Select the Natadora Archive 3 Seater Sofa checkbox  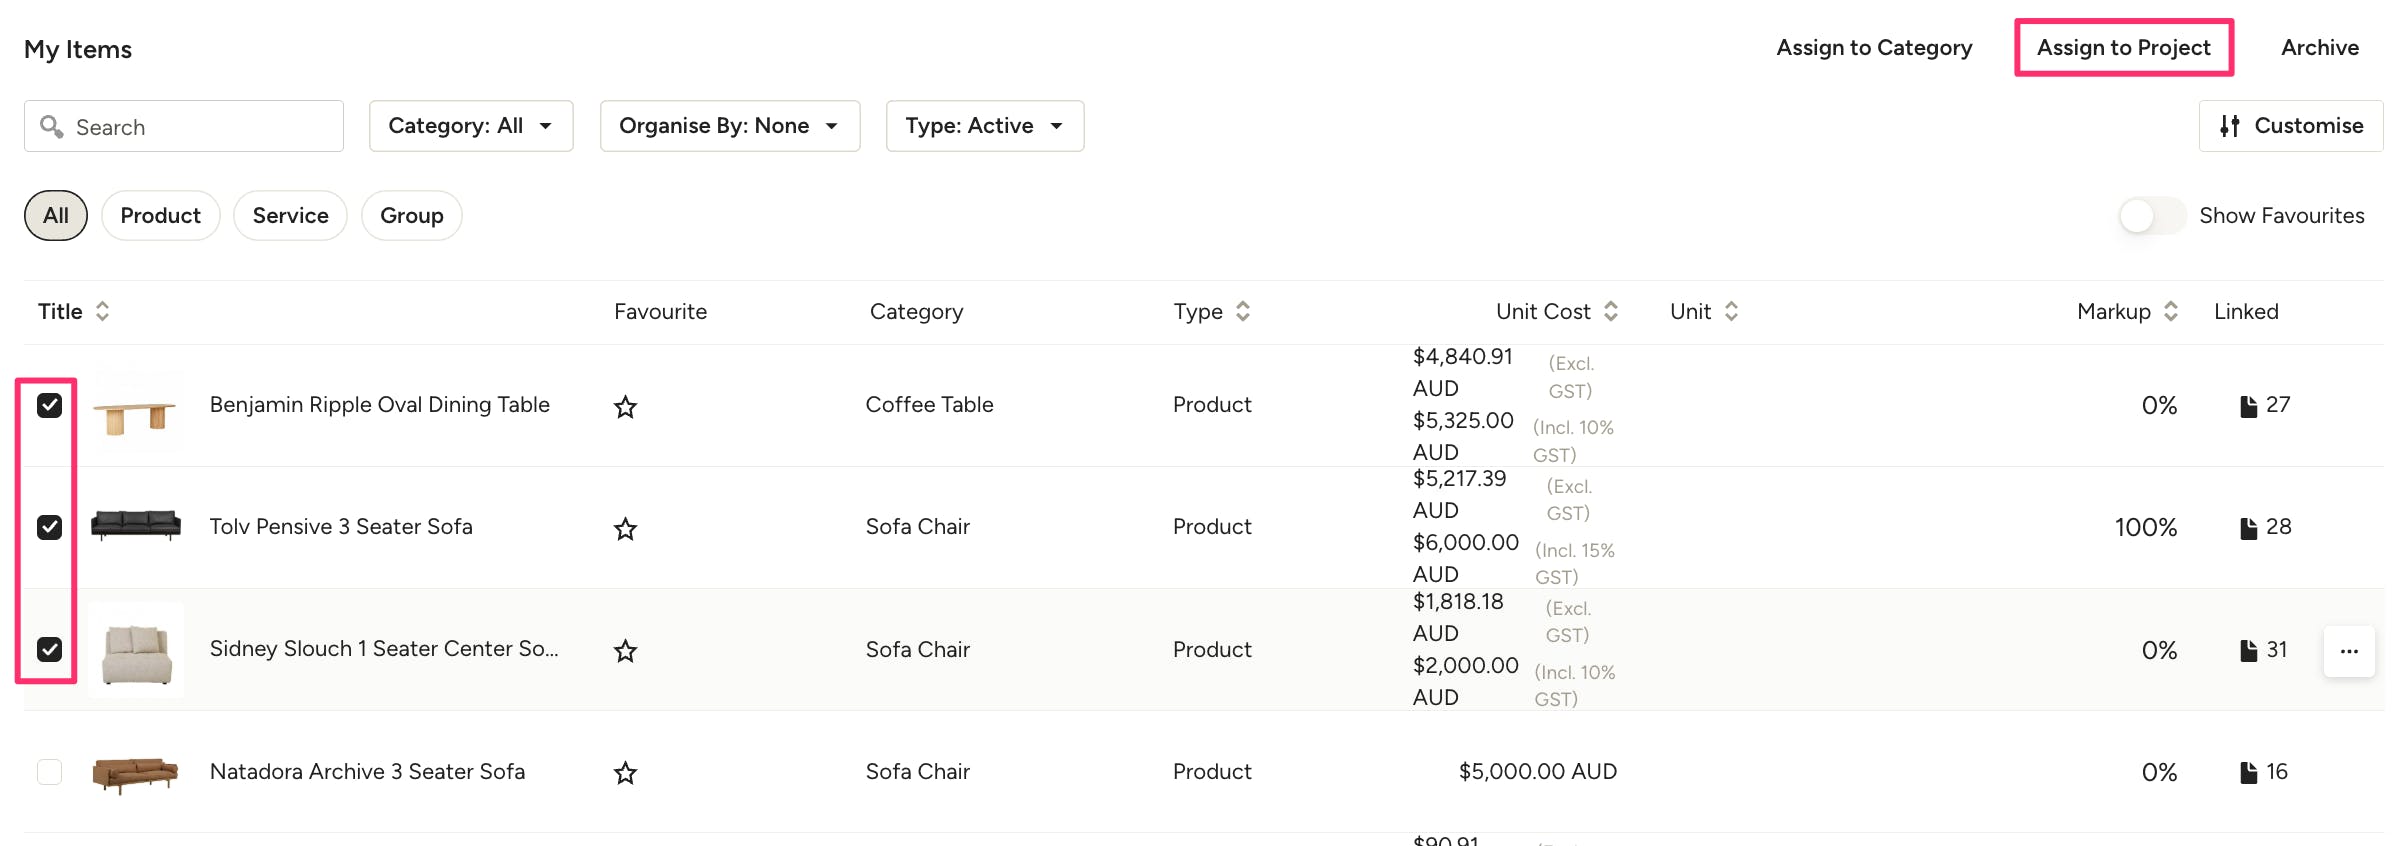click(x=49, y=772)
